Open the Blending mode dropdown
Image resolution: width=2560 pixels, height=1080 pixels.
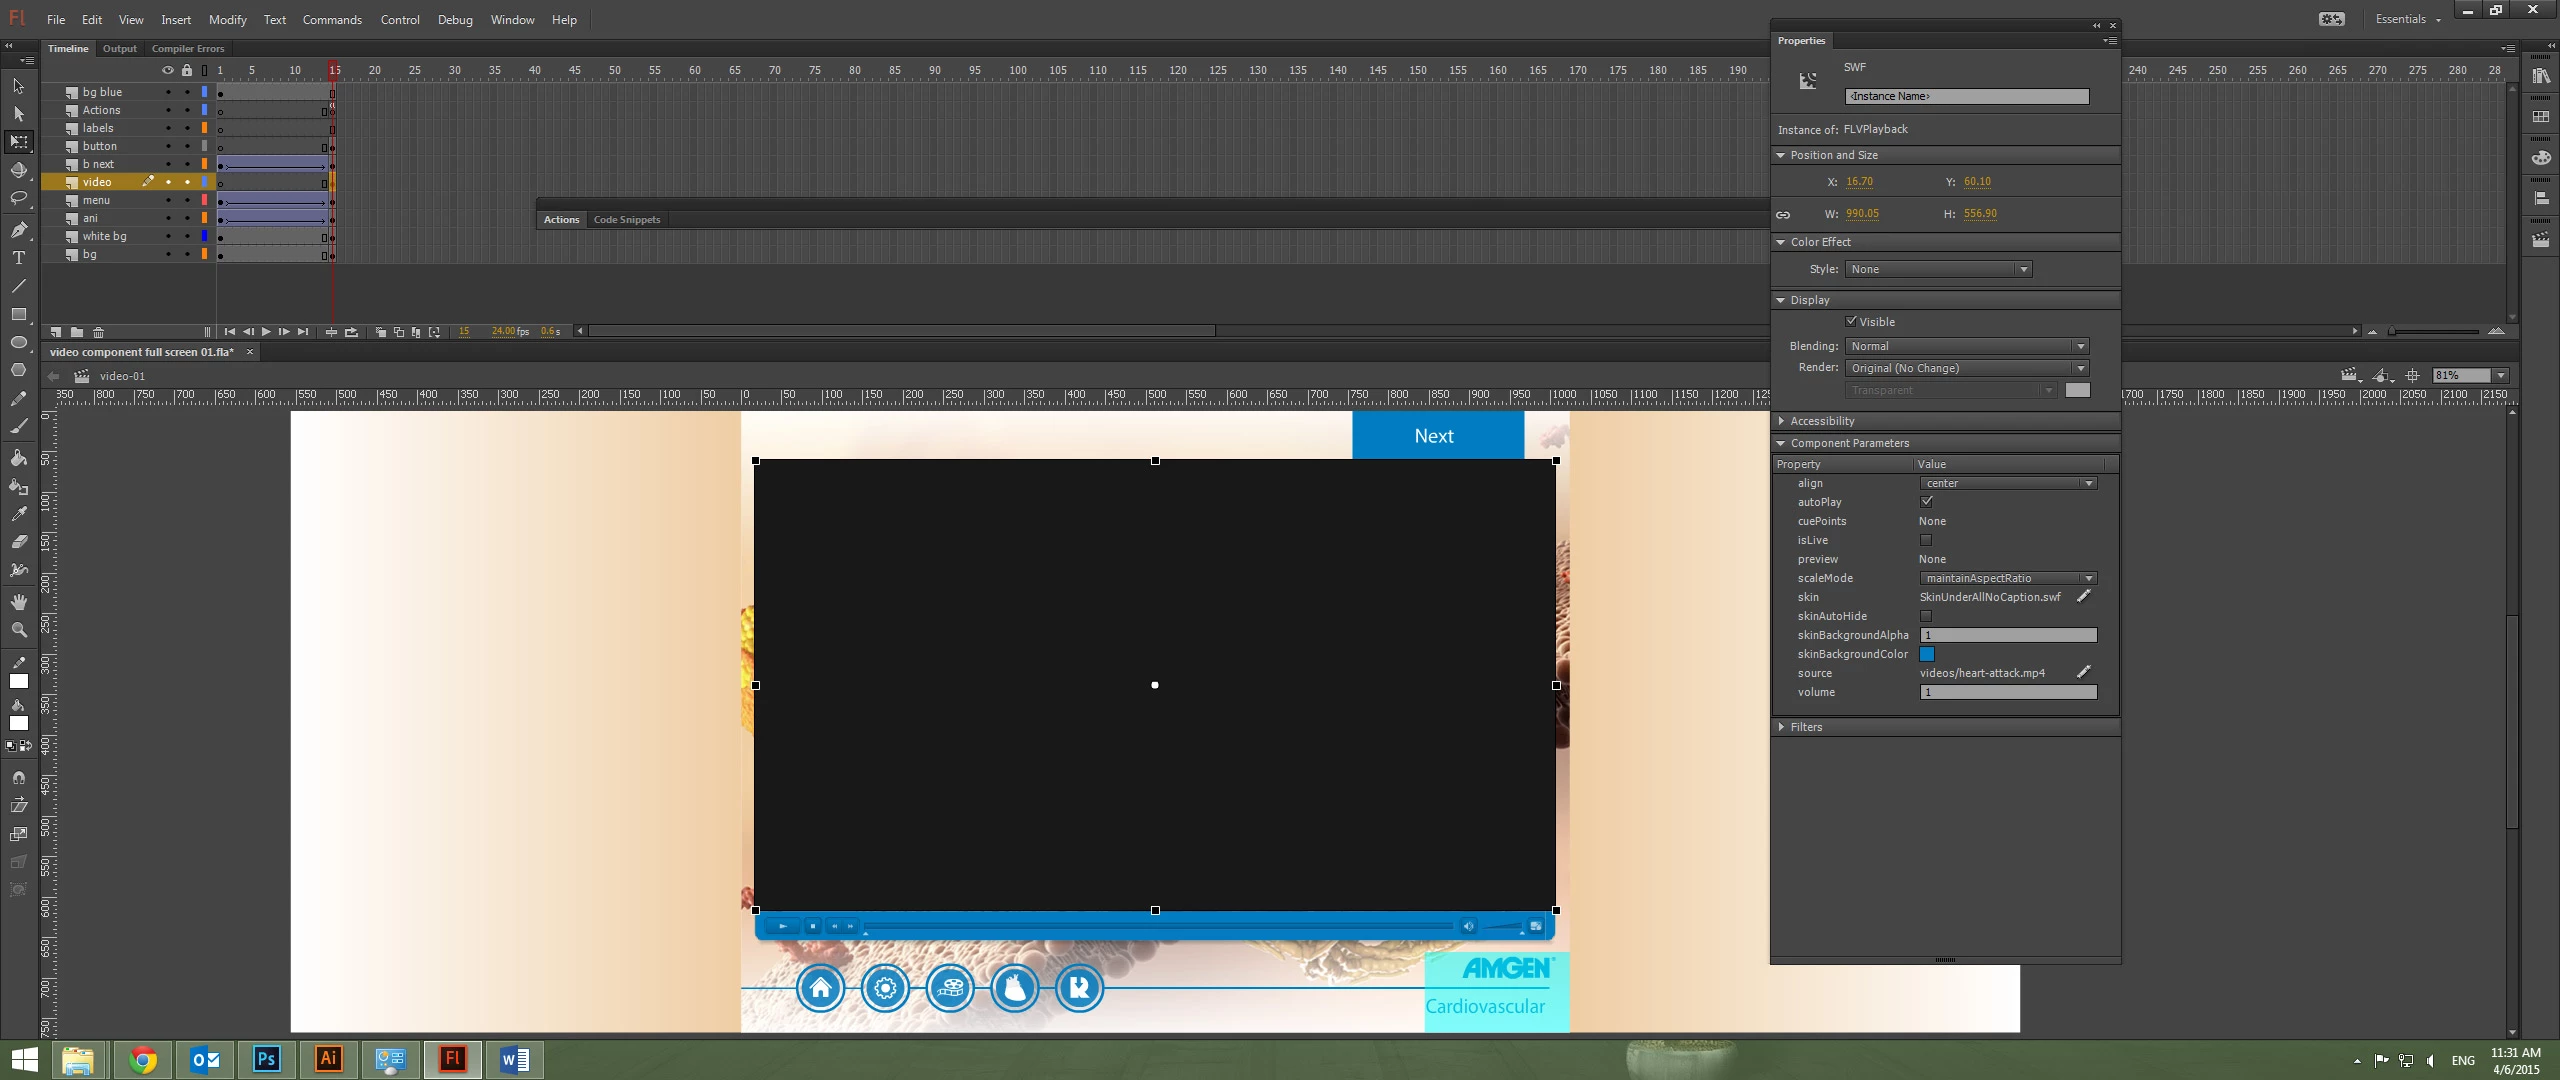tap(1967, 346)
